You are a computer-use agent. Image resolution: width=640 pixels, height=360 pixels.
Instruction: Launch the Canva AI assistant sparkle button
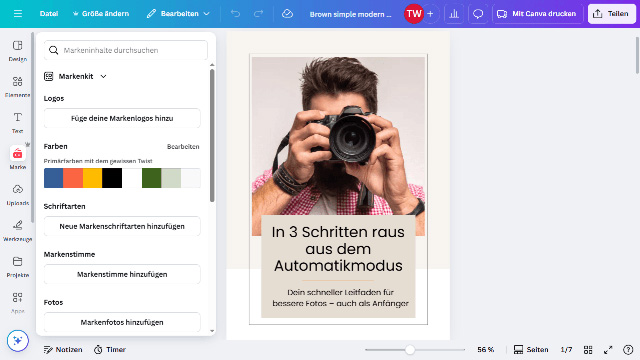pos(18,340)
